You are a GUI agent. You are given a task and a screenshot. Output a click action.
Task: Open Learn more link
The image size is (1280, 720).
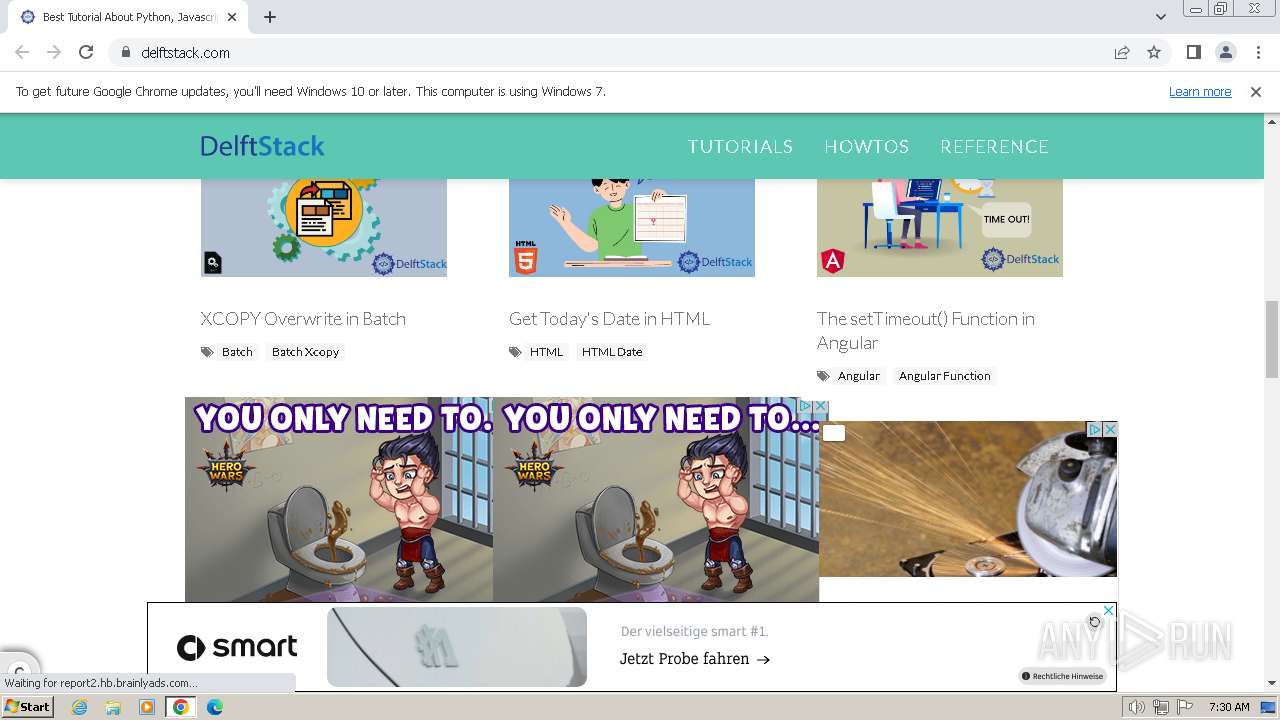tap(1200, 91)
